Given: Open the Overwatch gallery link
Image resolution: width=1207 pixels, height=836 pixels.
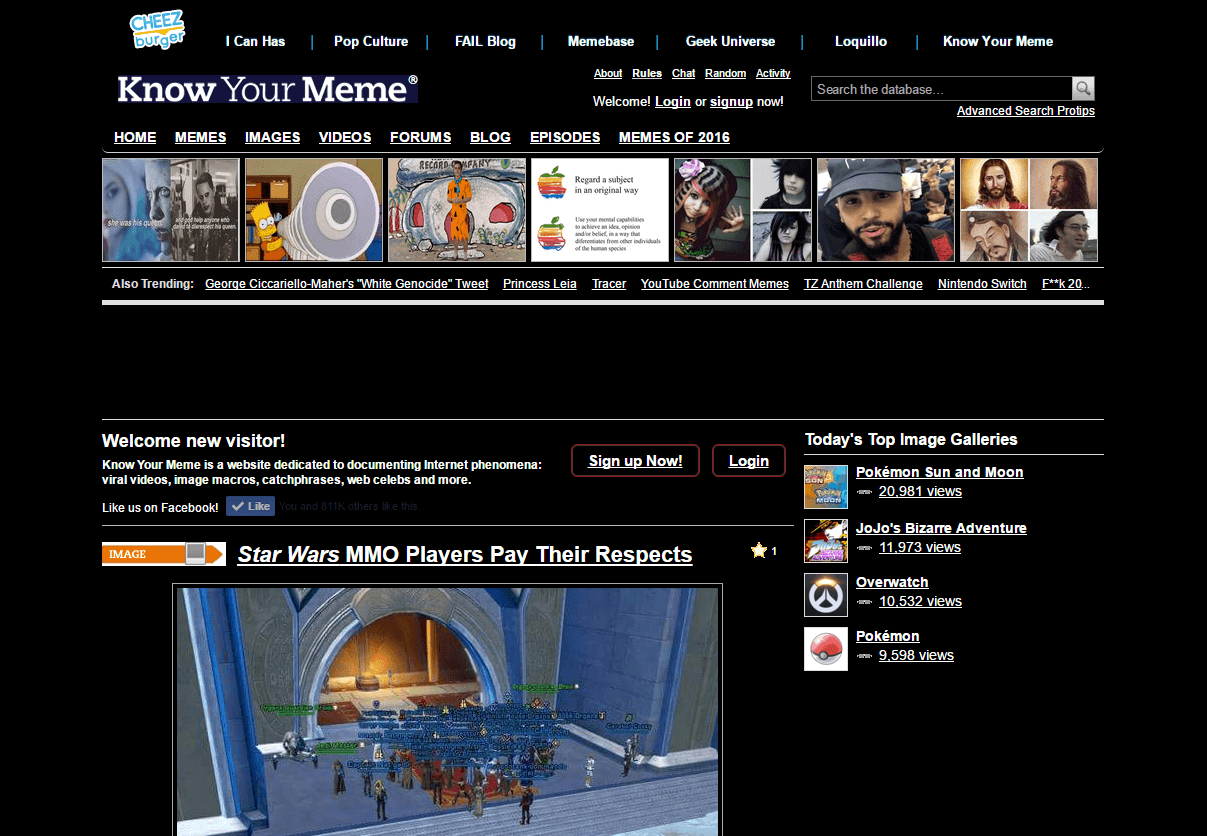Looking at the screenshot, I should pyautogui.click(x=892, y=582).
